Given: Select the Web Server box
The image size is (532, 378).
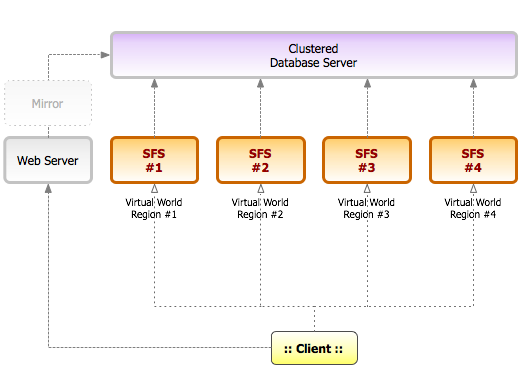Looking at the screenshot, I should point(48,160).
